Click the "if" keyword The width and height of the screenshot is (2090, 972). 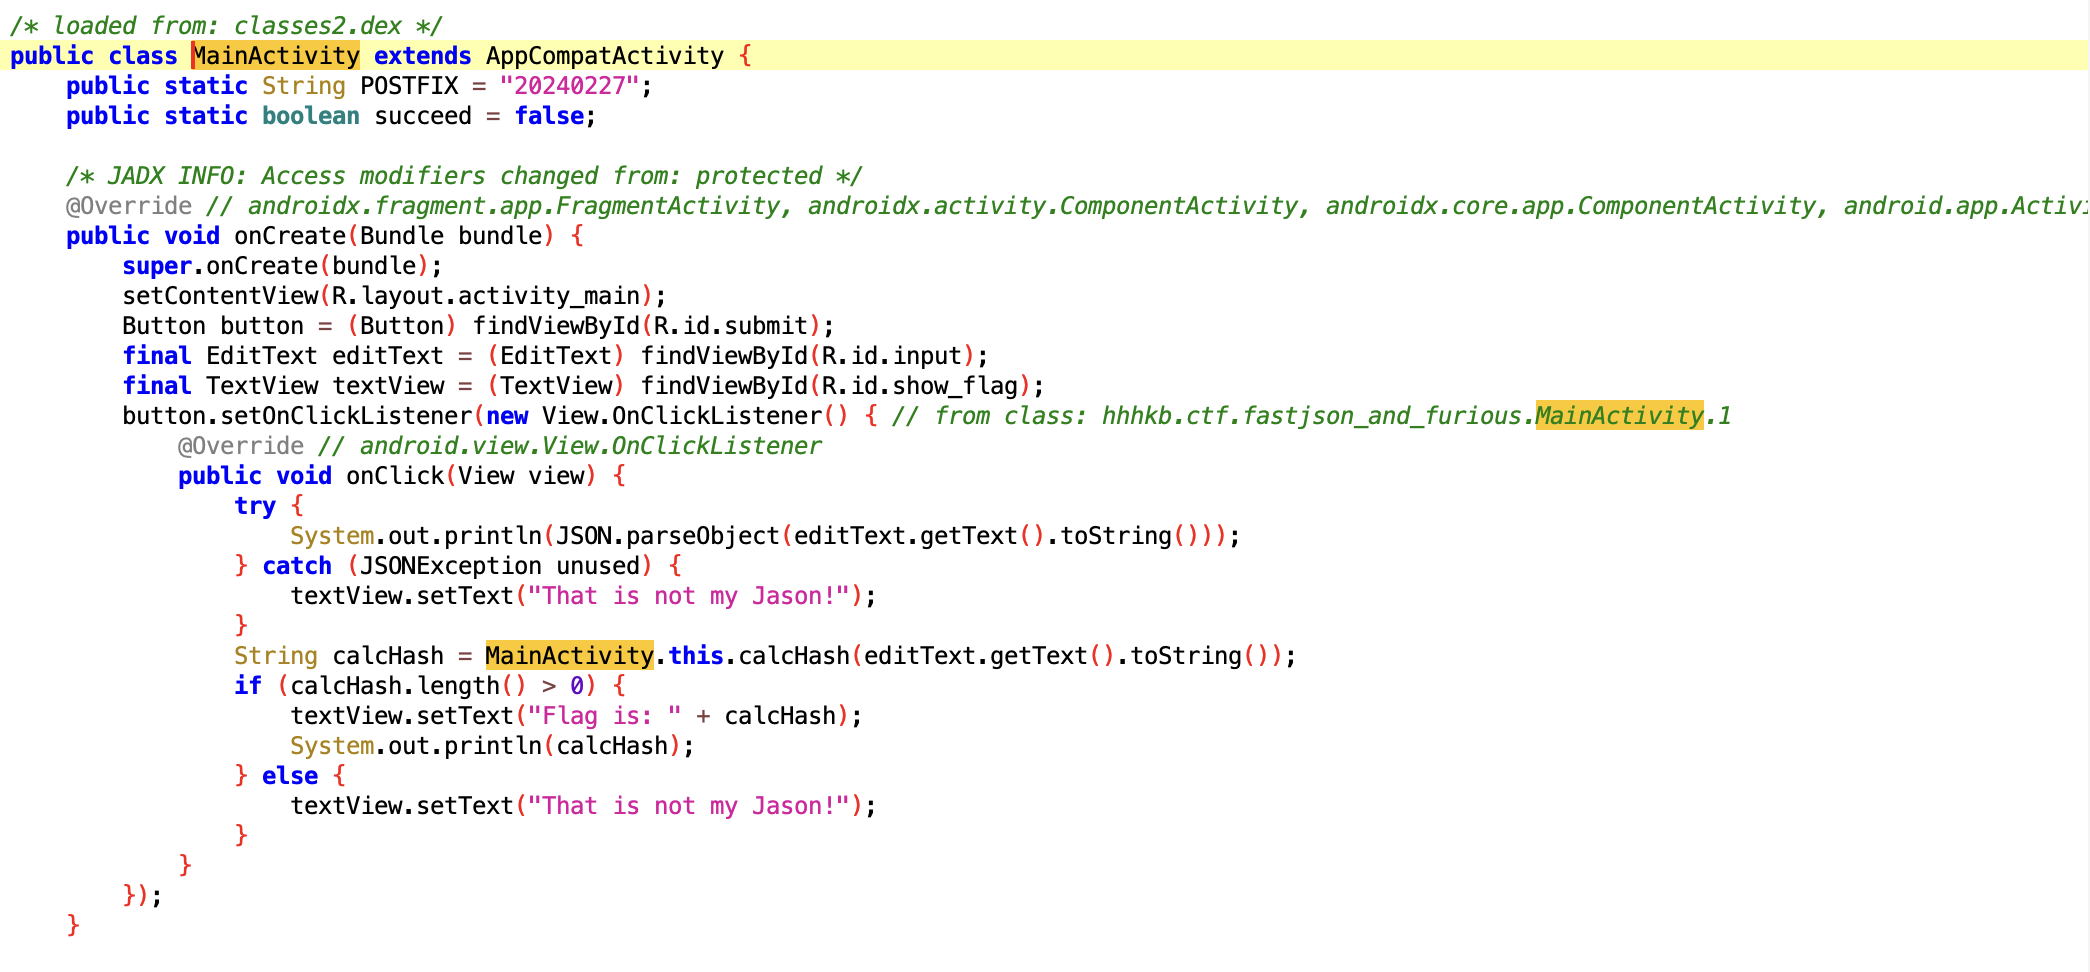[248, 686]
